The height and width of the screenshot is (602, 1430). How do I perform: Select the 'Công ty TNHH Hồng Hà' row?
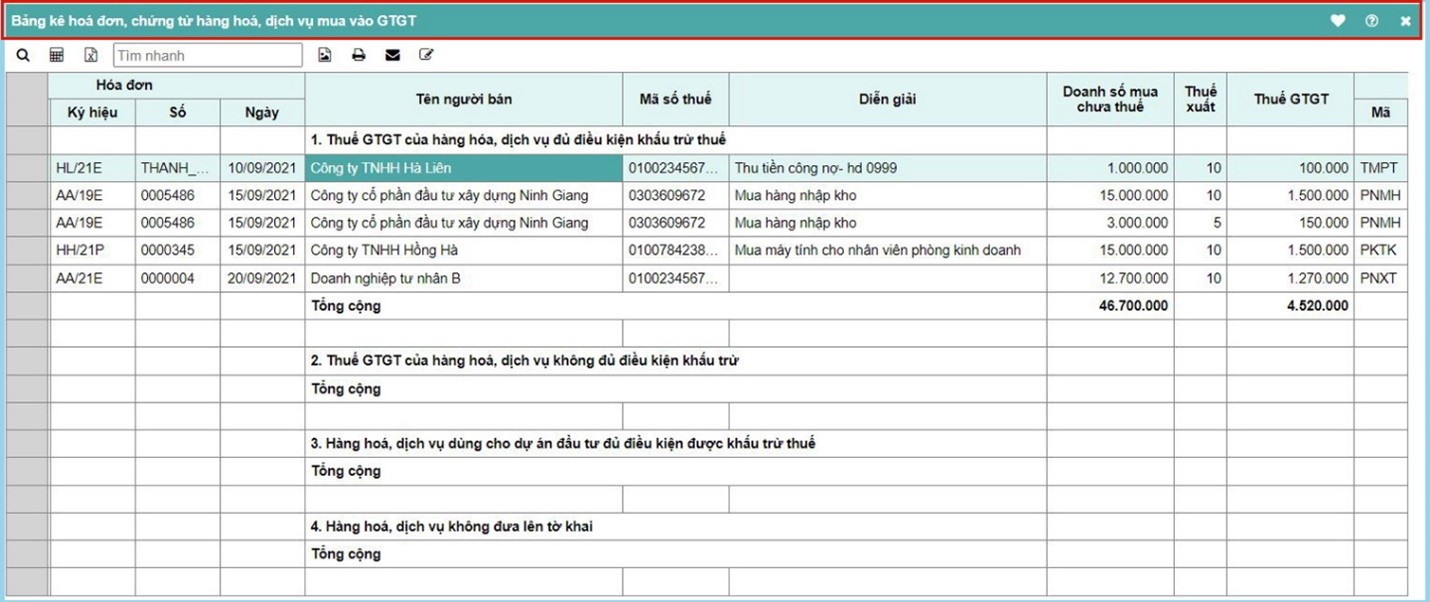pos(463,250)
